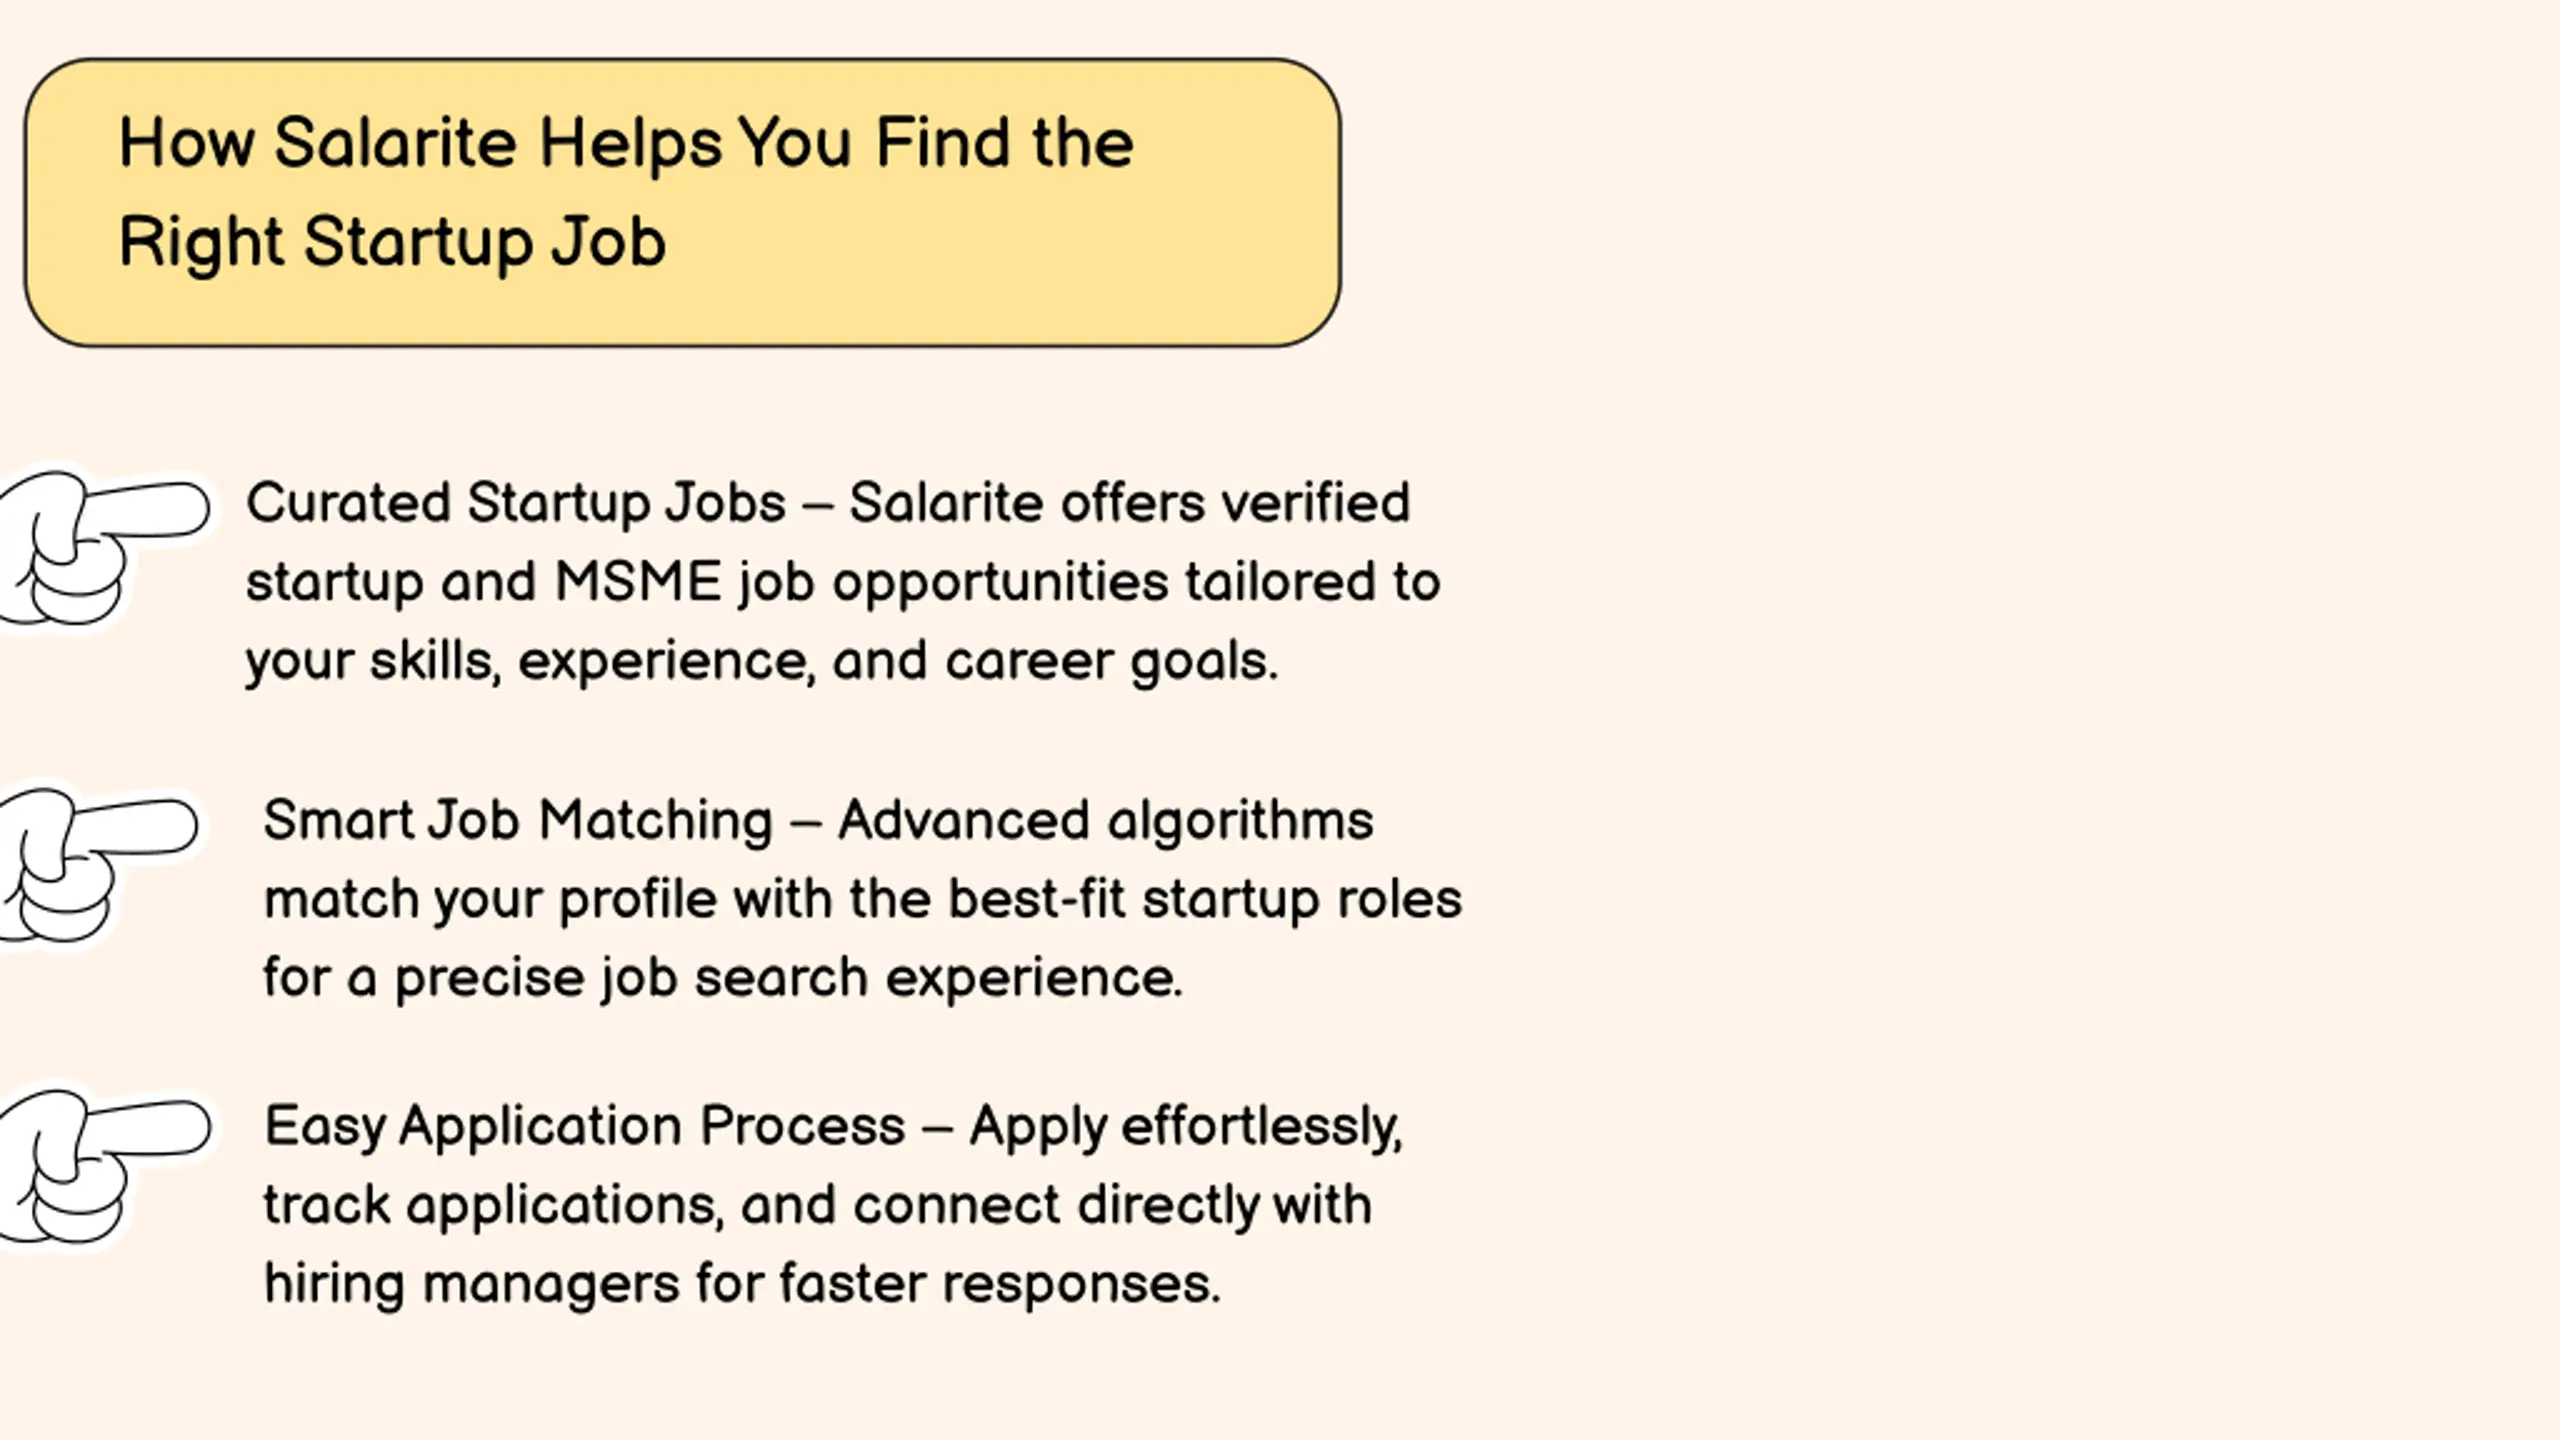This screenshot has height=1440, width=2560.
Task: Click the heading line 'Right Startup Job'
Action: [x=392, y=243]
